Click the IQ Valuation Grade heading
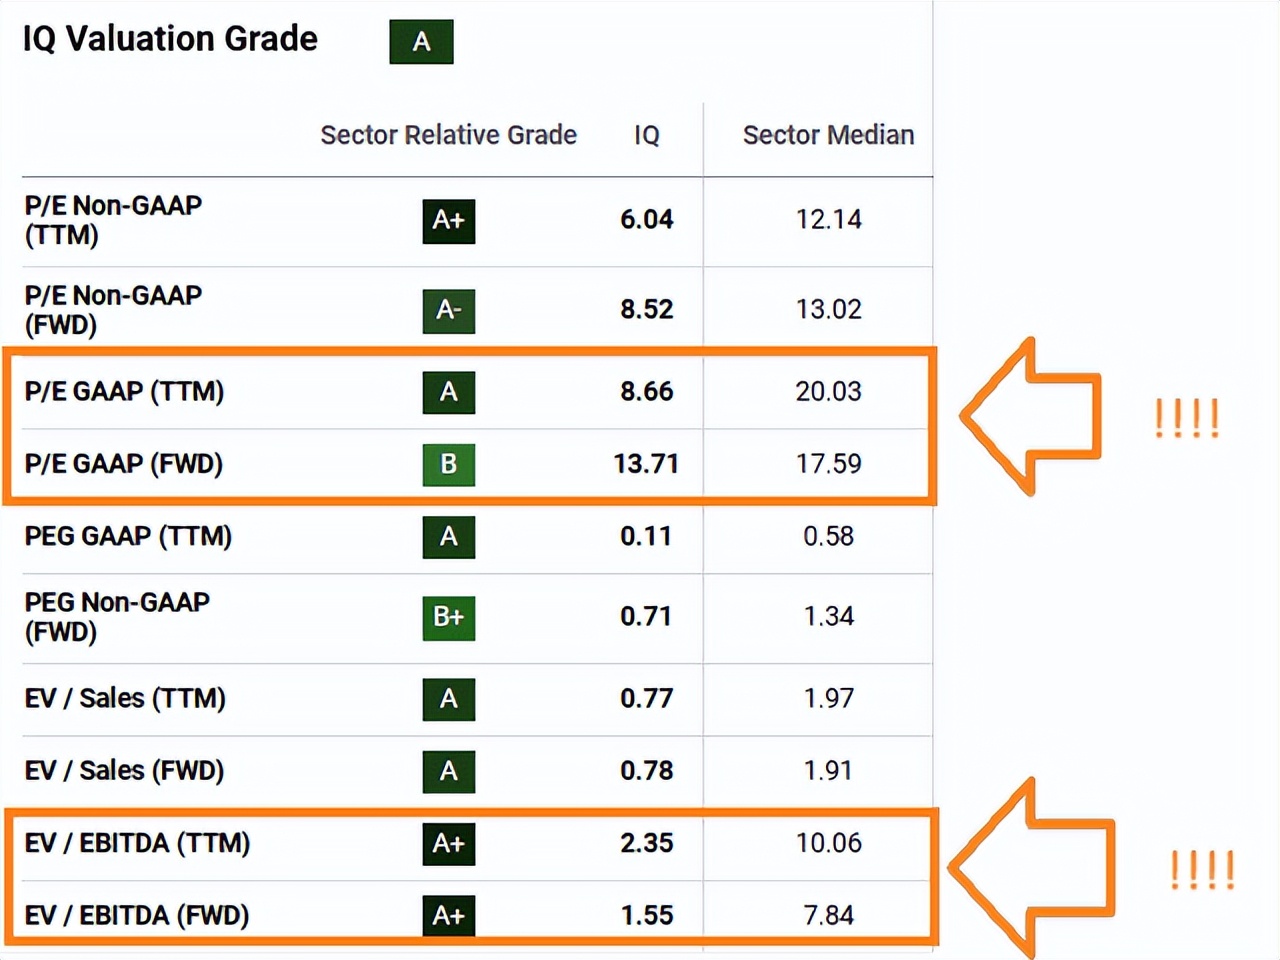Image resolution: width=1280 pixels, height=960 pixels. click(x=170, y=39)
